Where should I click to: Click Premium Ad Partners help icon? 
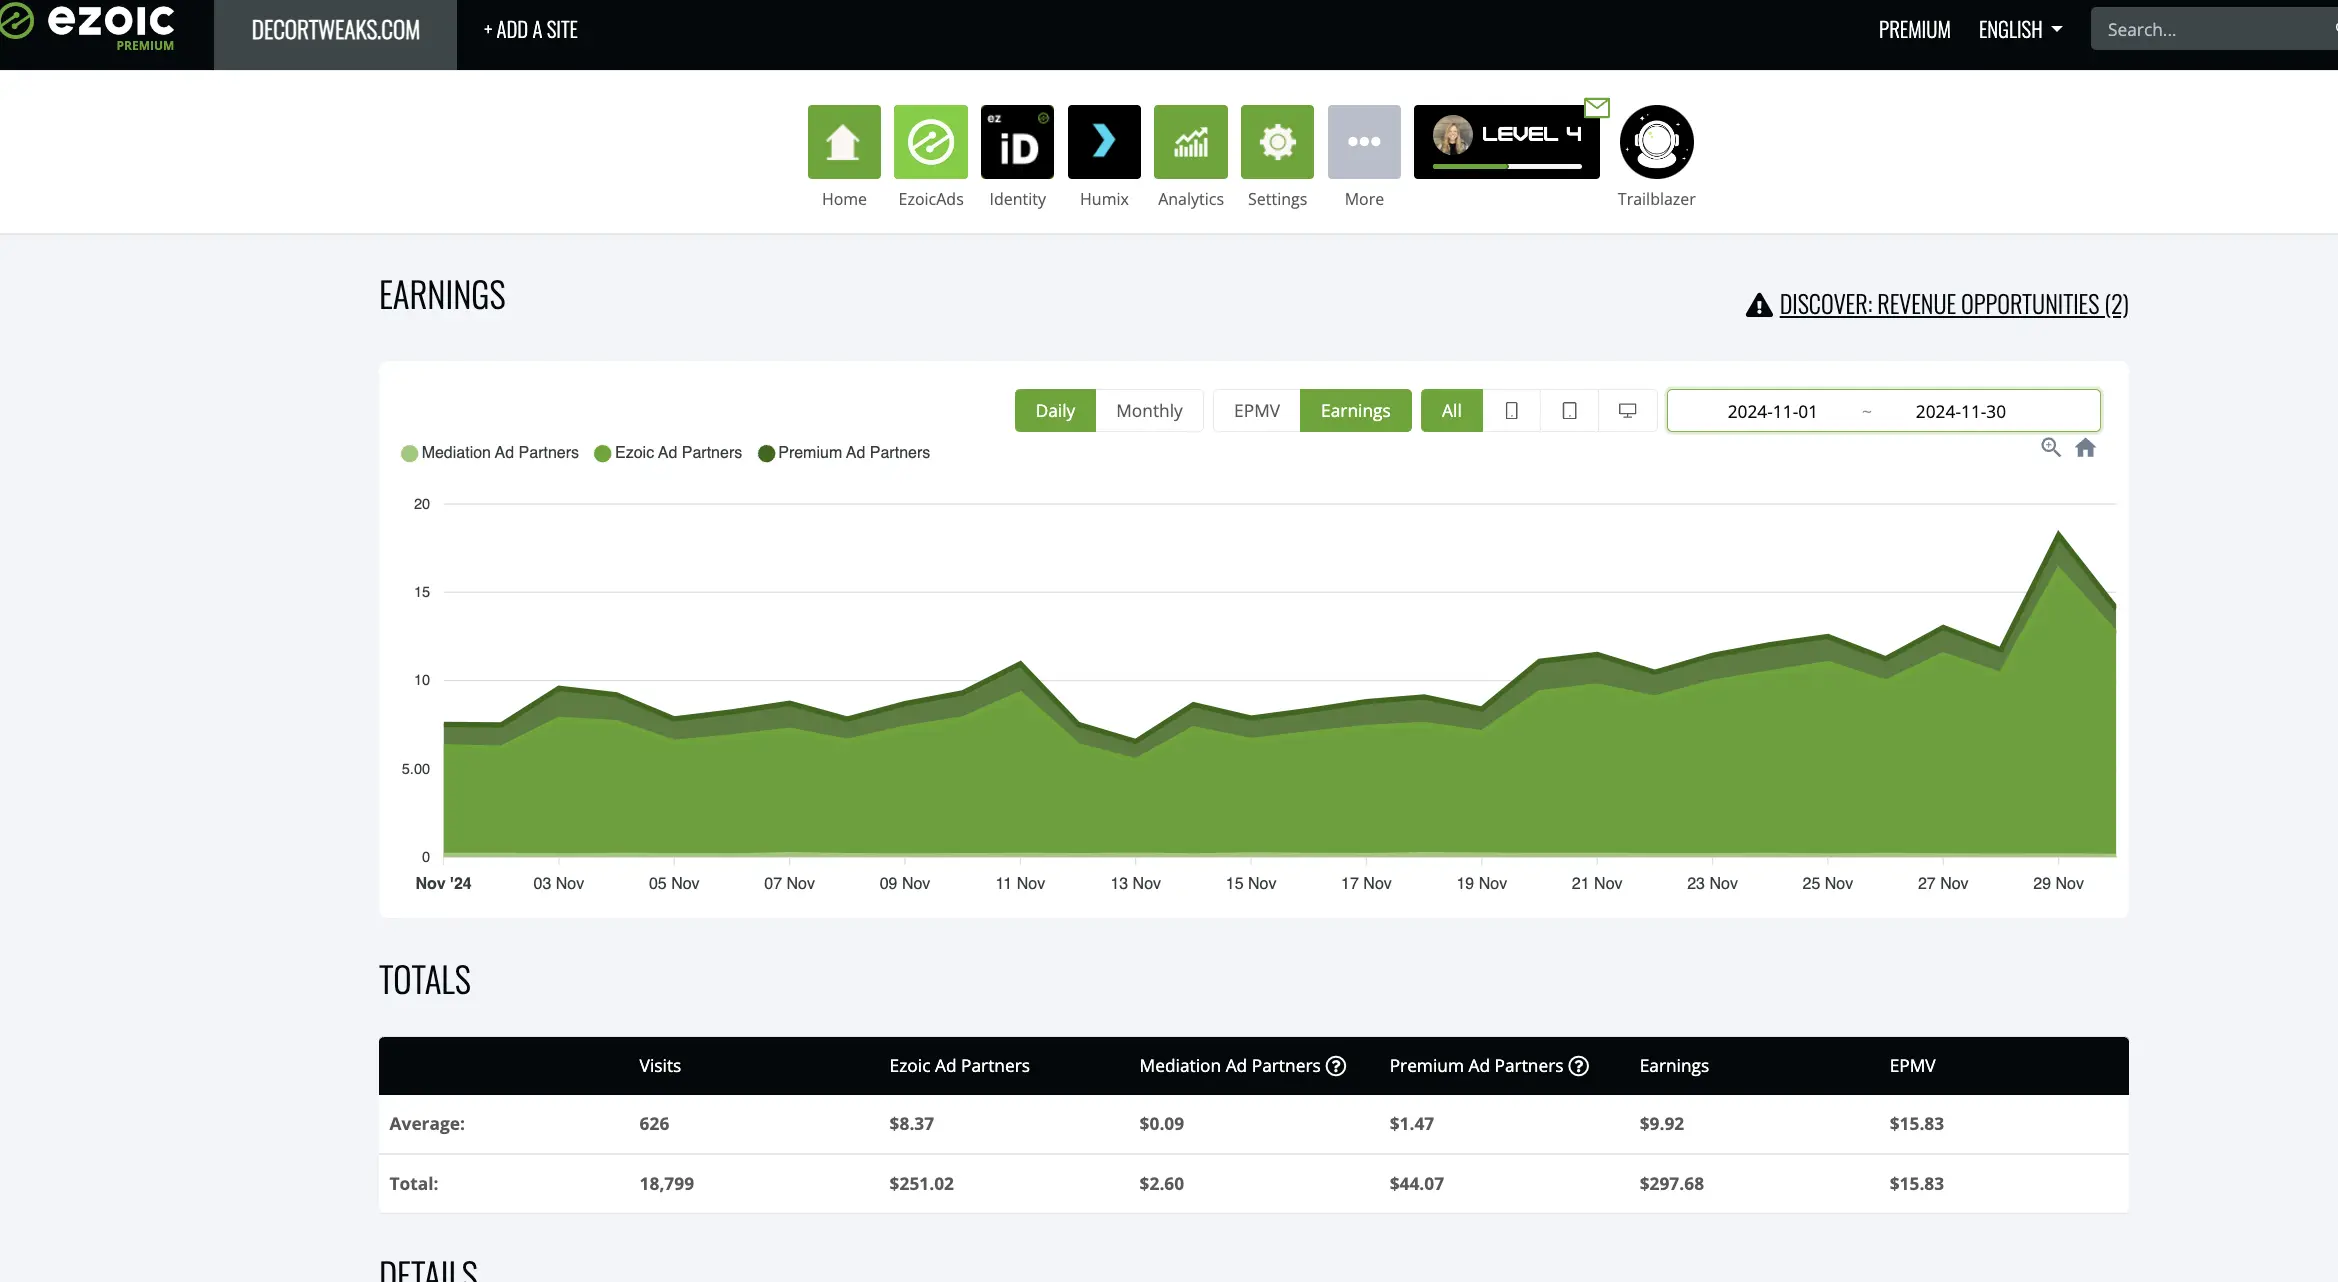pyautogui.click(x=1579, y=1066)
